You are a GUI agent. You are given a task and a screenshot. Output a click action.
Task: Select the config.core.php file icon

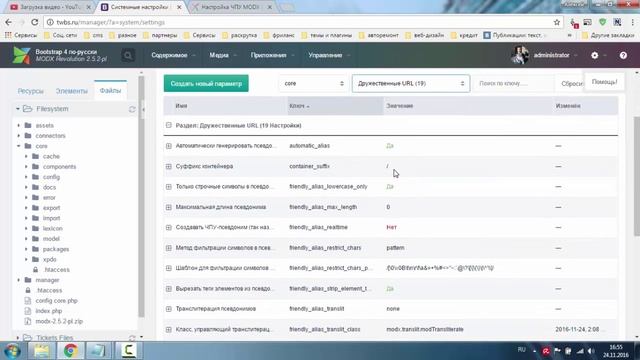coord(28,301)
